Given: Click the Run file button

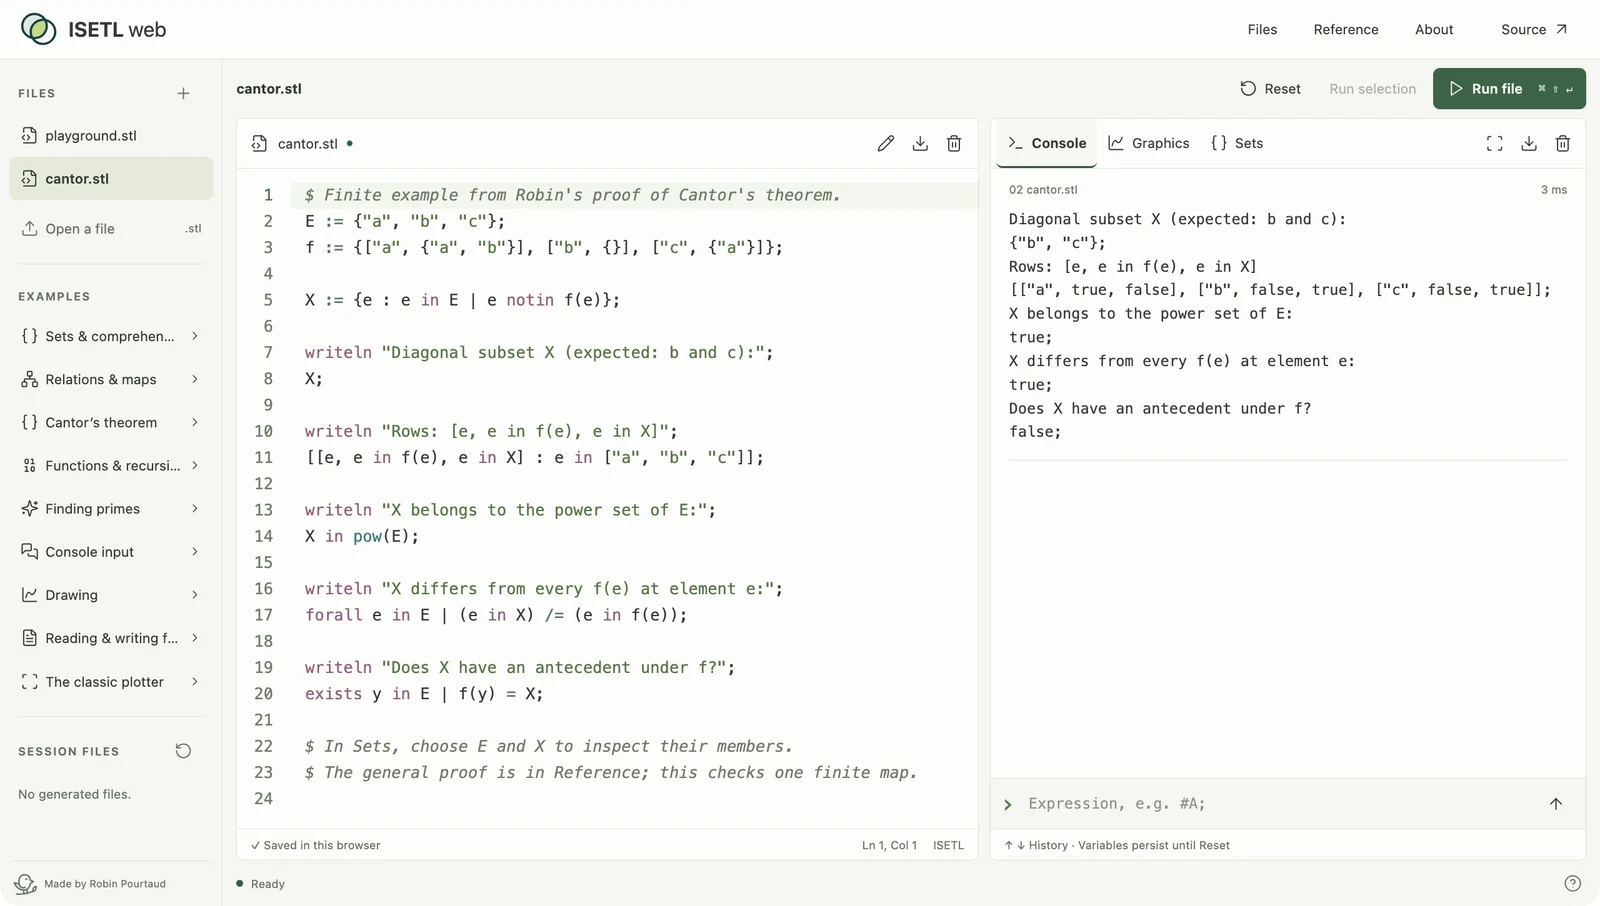Looking at the screenshot, I should pos(1509,88).
